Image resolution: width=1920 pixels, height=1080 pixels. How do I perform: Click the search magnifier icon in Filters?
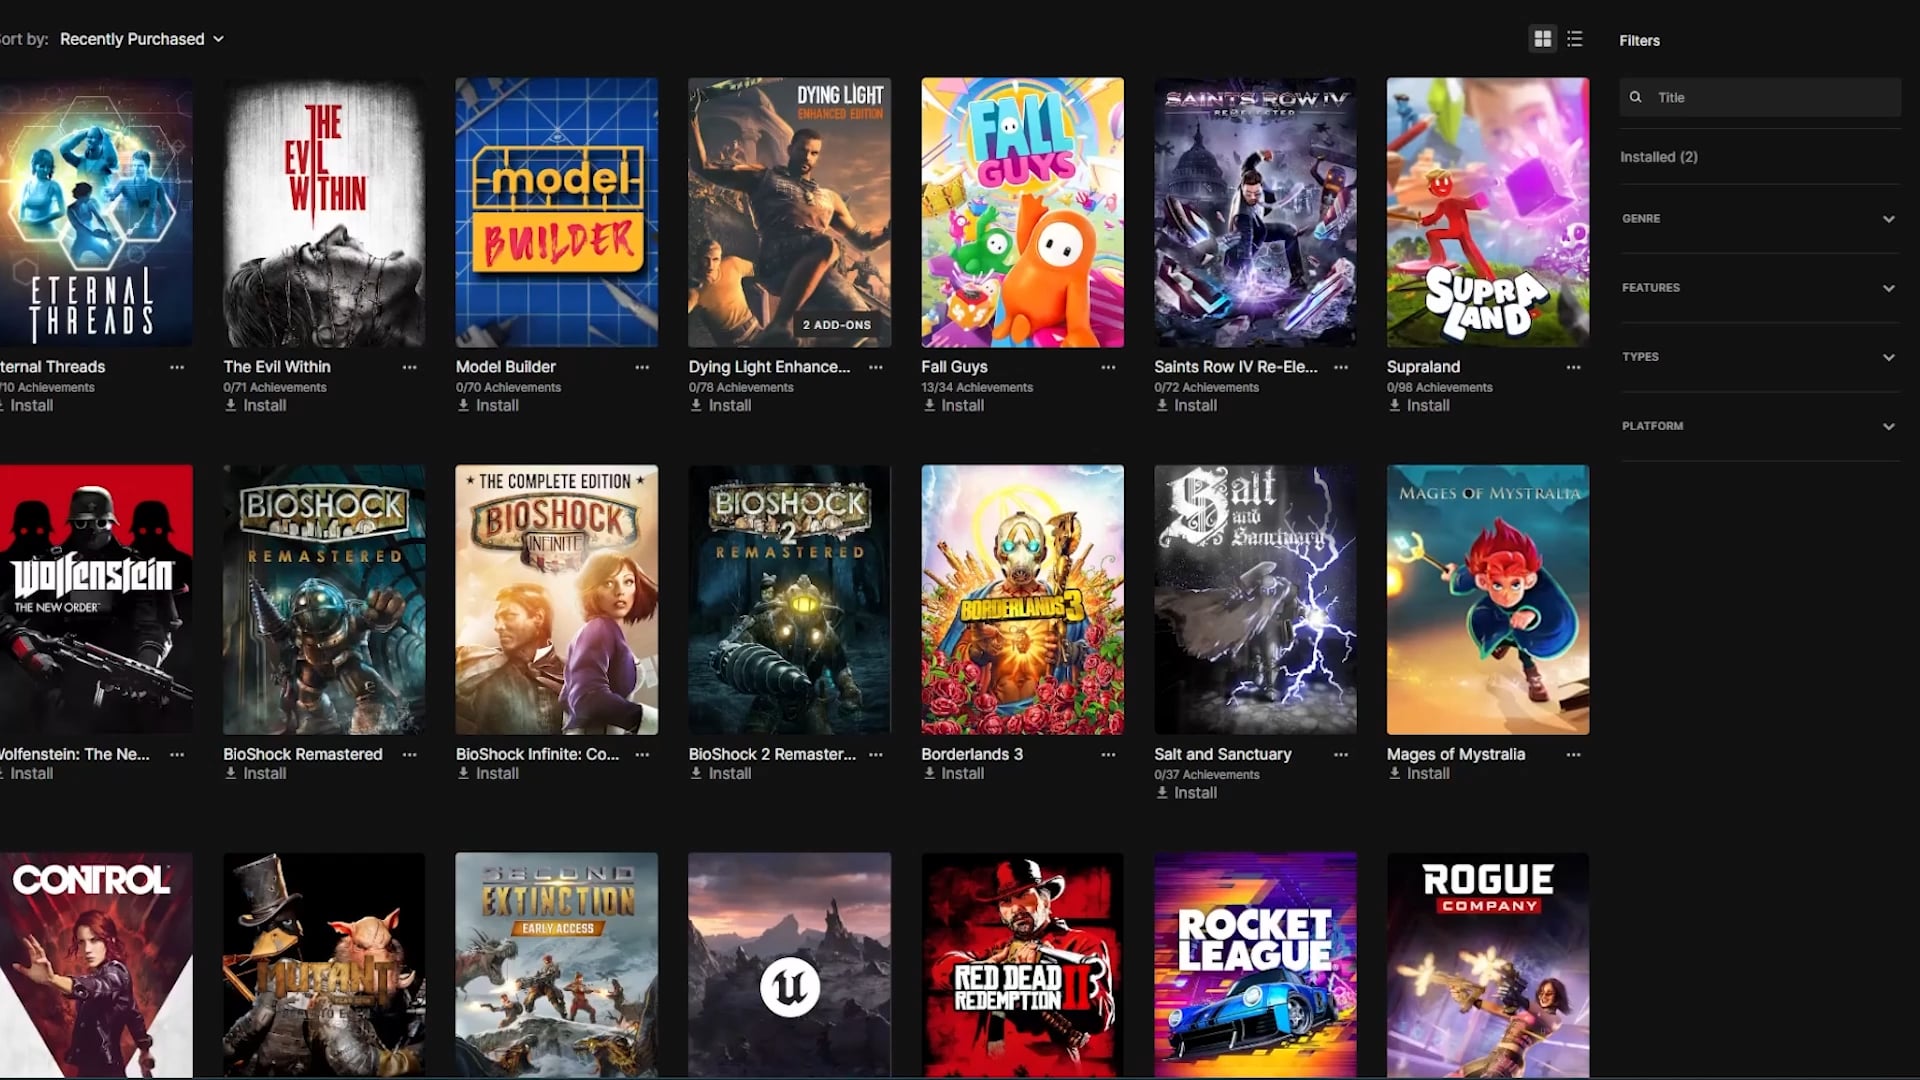click(1636, 97)
